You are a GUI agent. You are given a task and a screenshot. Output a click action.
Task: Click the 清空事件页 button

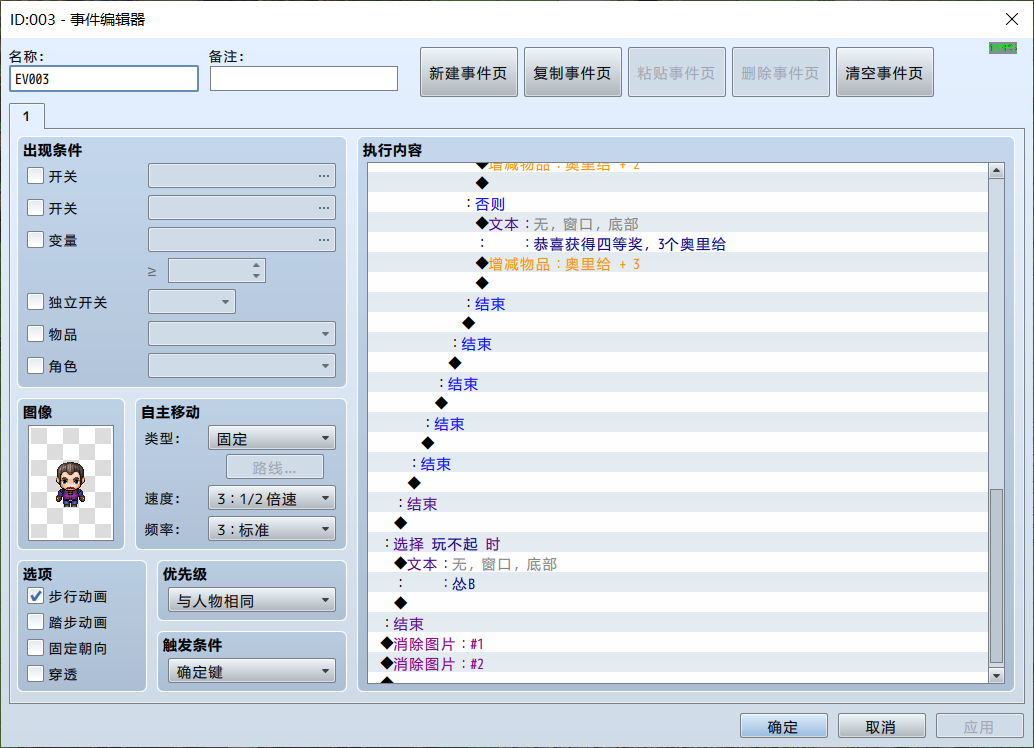point(884,73)
